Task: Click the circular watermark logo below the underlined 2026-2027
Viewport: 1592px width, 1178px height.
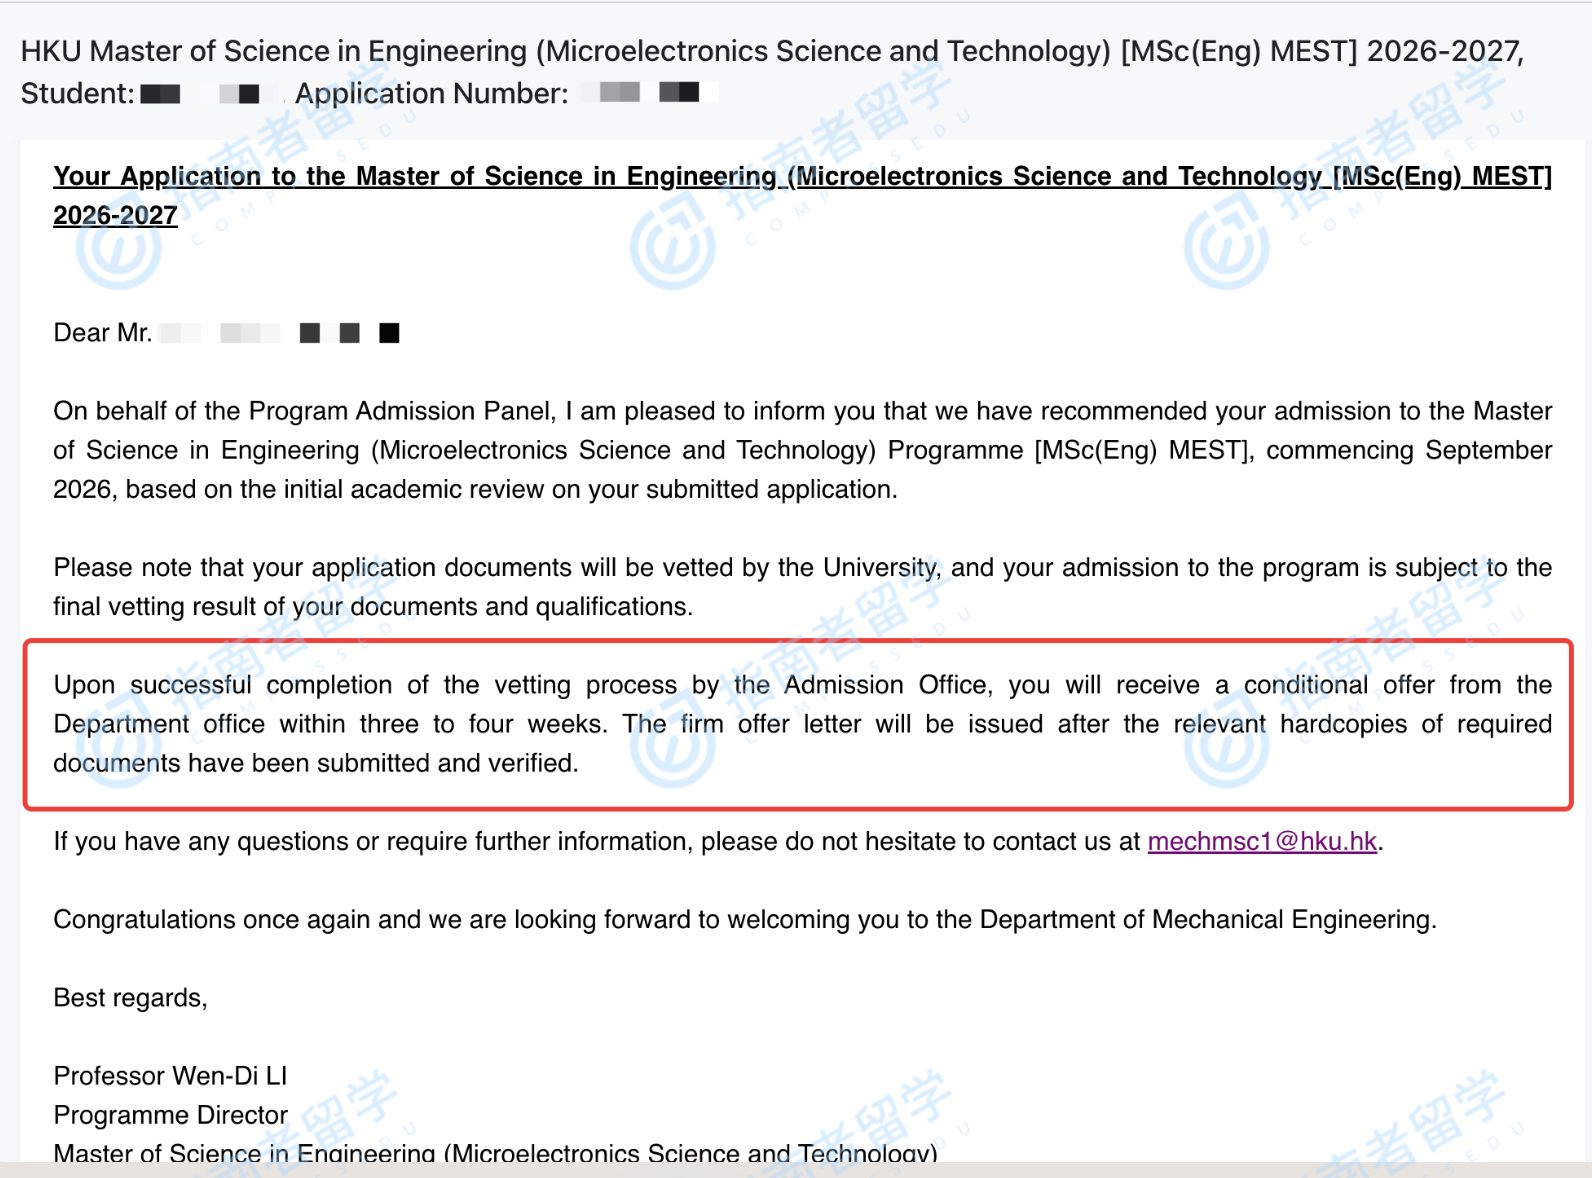Action: click(x=118, y=246)
